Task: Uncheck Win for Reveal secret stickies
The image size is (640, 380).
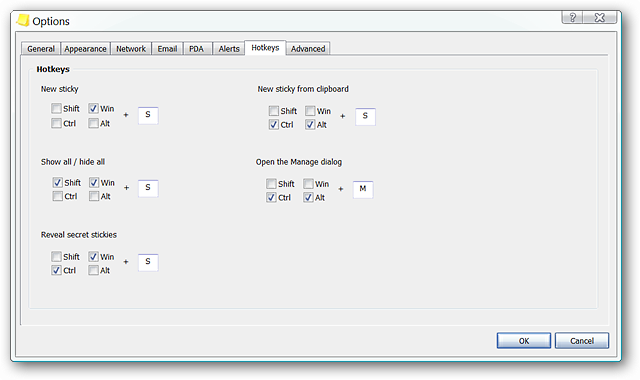Action: pos(93,256)
